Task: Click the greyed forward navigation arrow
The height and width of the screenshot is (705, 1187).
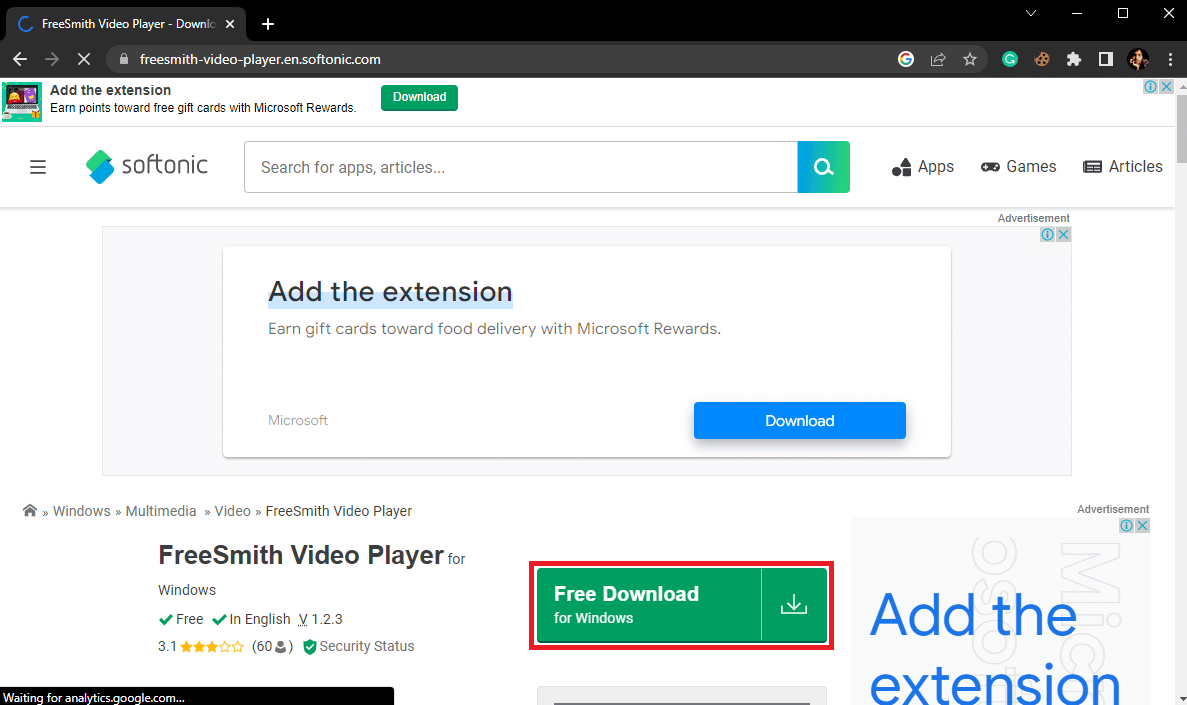Action: [51, 59]
